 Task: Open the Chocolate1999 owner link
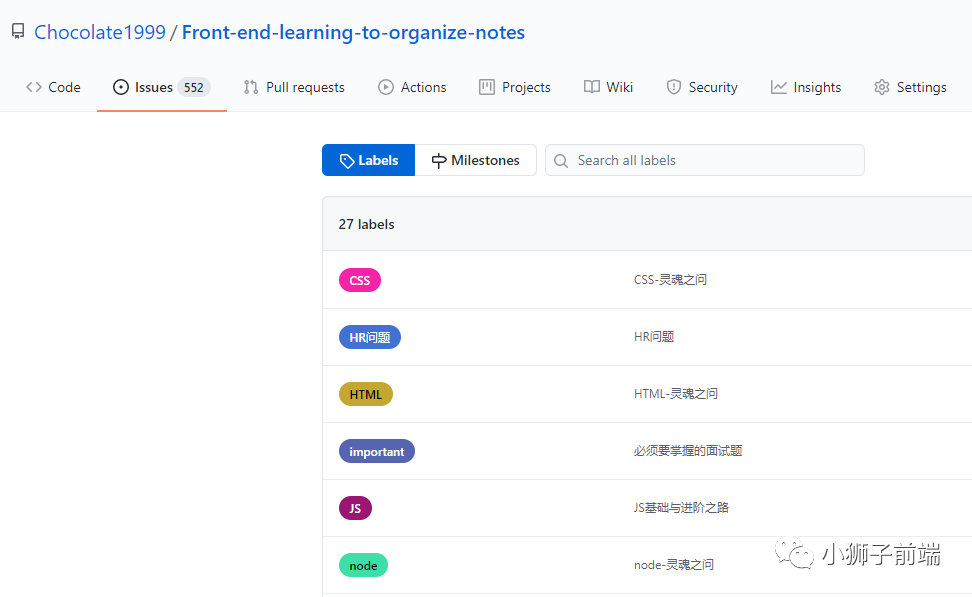click(100, 32)
